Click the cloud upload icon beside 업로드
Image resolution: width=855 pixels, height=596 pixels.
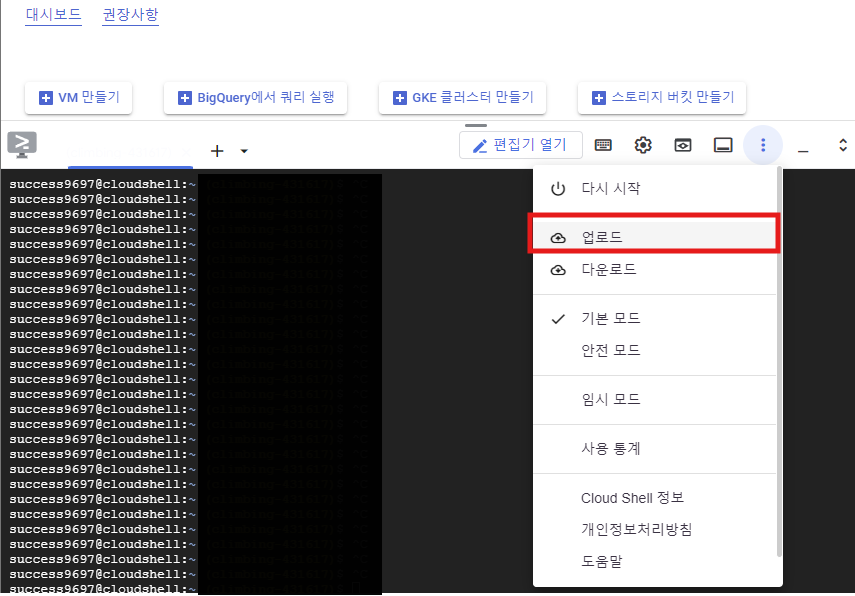[x=558, y=238]
